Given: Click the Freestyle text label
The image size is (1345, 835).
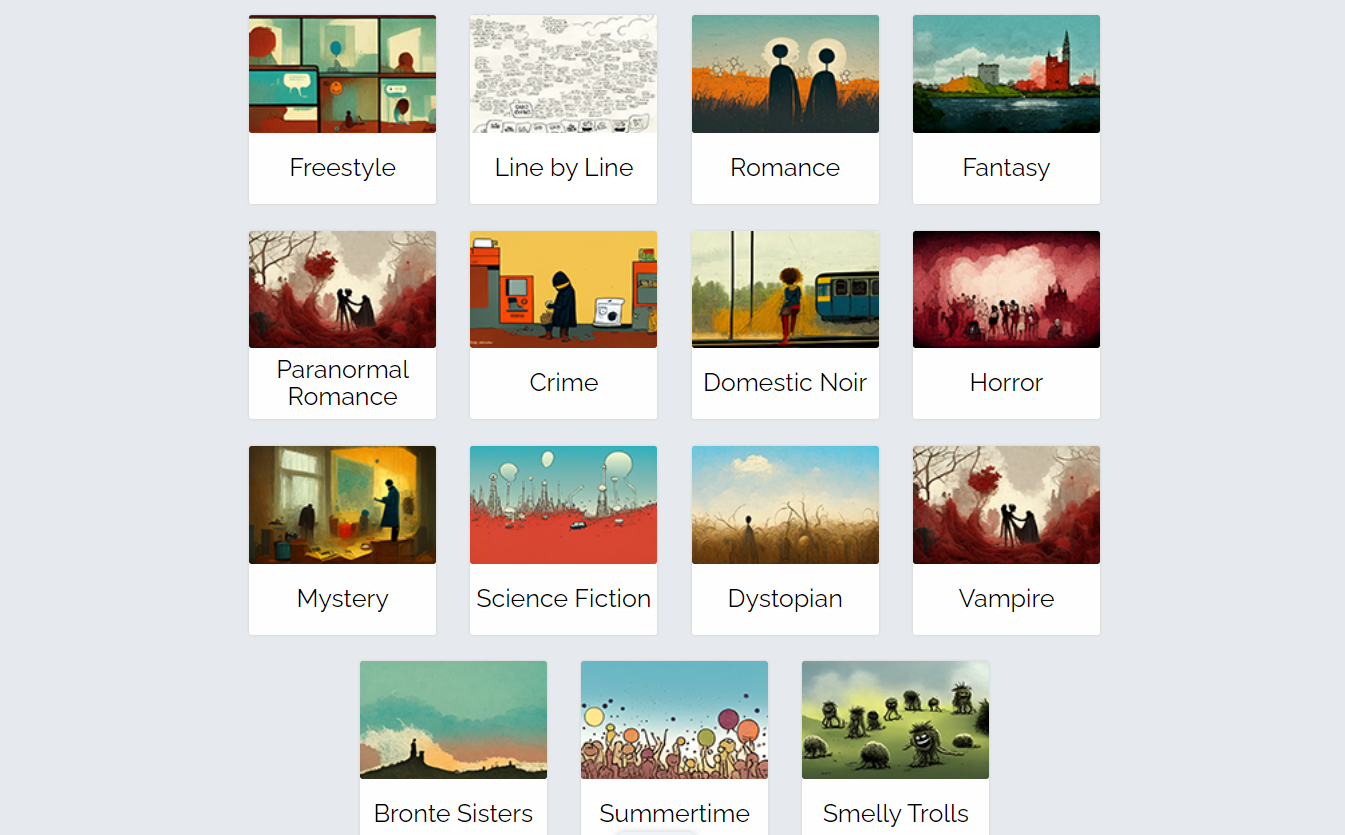Looking at the screenshot, I should 342,168.
